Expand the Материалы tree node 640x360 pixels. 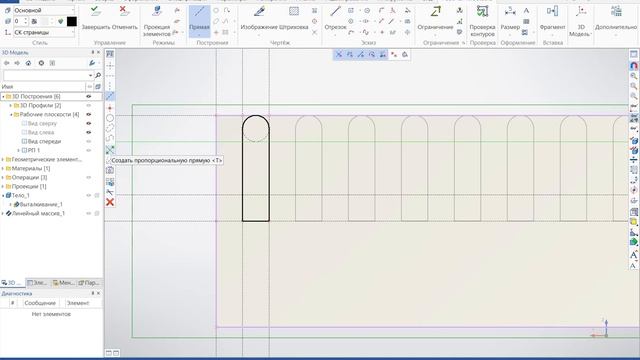click(x=3, y=168)
